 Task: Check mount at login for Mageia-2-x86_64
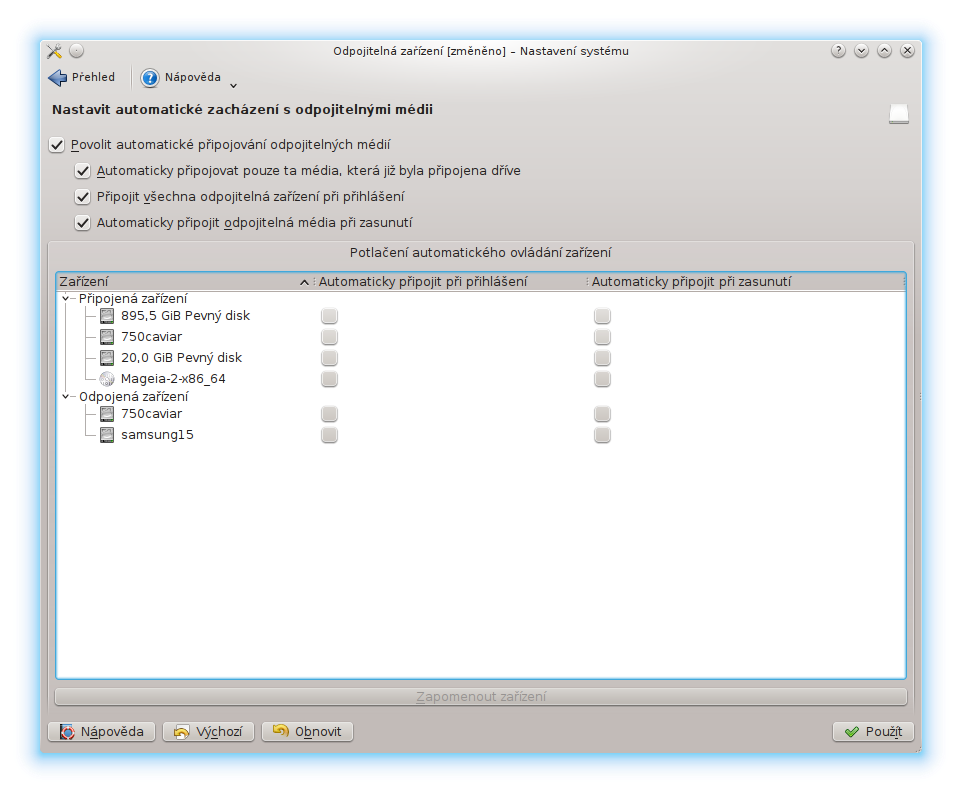pyautogui.click(x=329, y=379)
